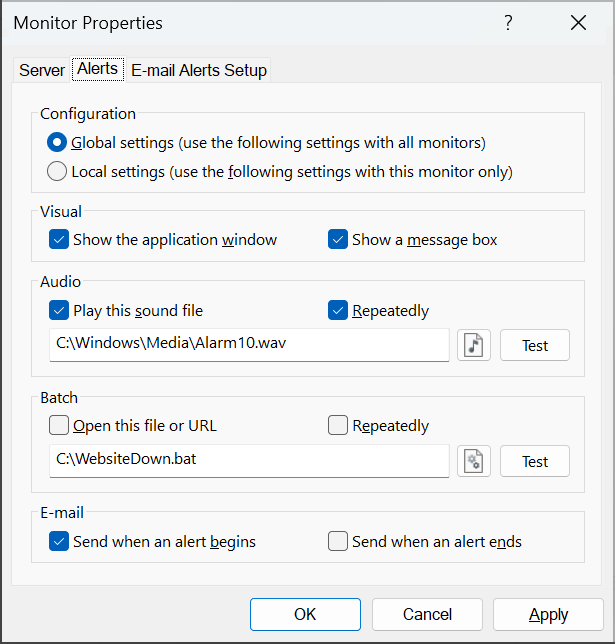Close the Monitor Properties dialog
Viewport: 615px width, 644px height.
578,23
